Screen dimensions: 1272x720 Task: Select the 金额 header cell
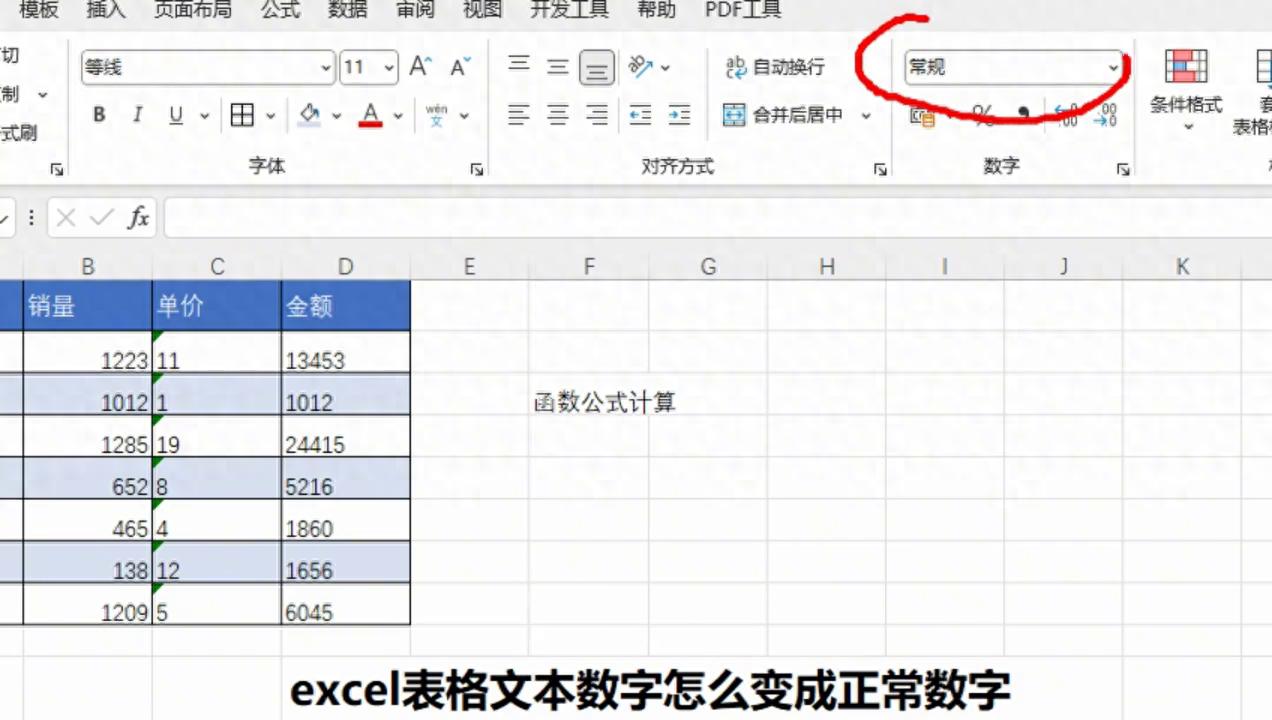pos(346,306)
